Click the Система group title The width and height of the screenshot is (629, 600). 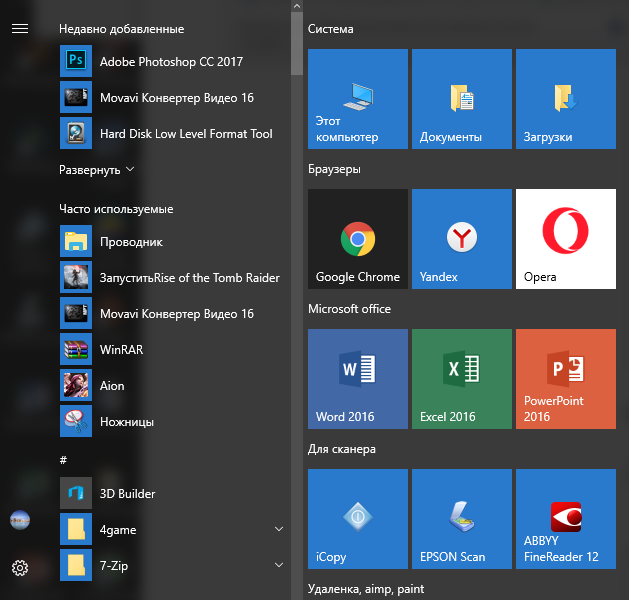click(x=331, y=29)
